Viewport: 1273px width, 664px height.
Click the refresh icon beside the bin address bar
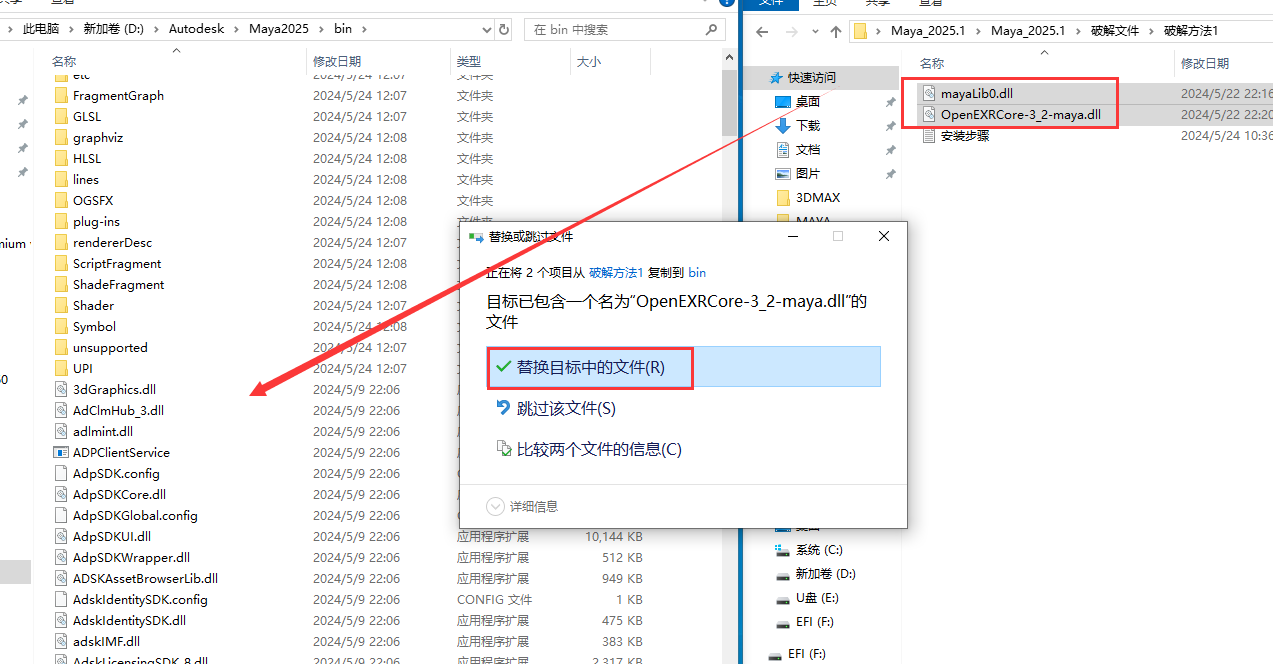tap(504, 29)
